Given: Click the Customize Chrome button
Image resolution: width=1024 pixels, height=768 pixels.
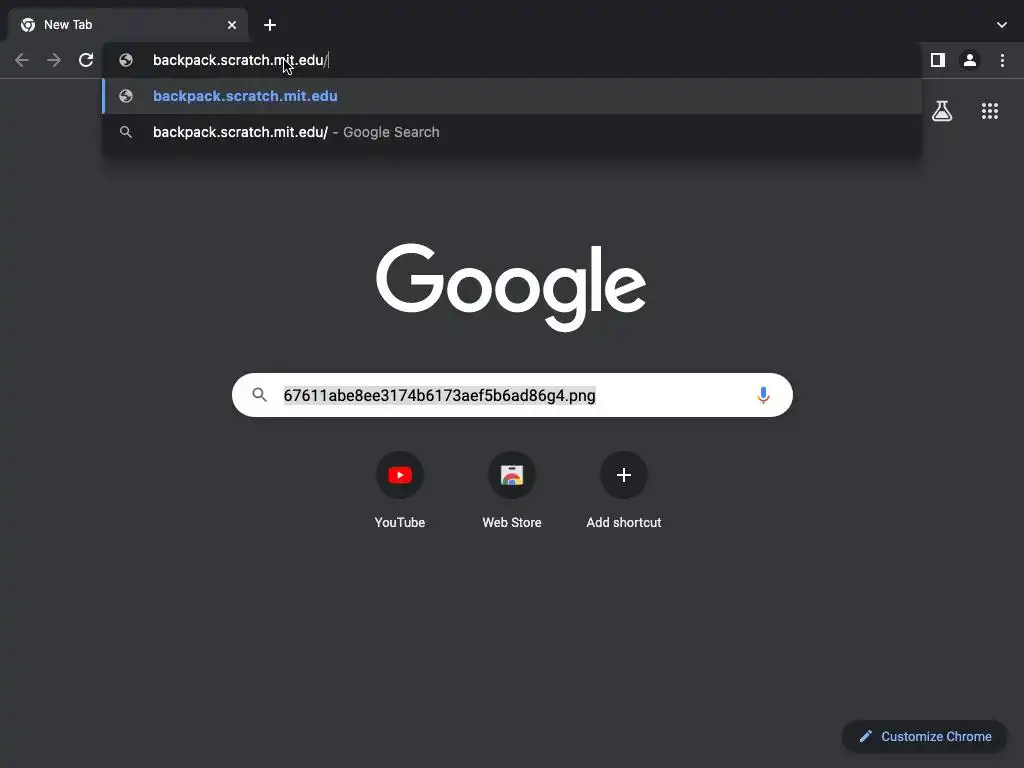Looking at the screenshot, I should pyautogui.click(x=925, y=736).
